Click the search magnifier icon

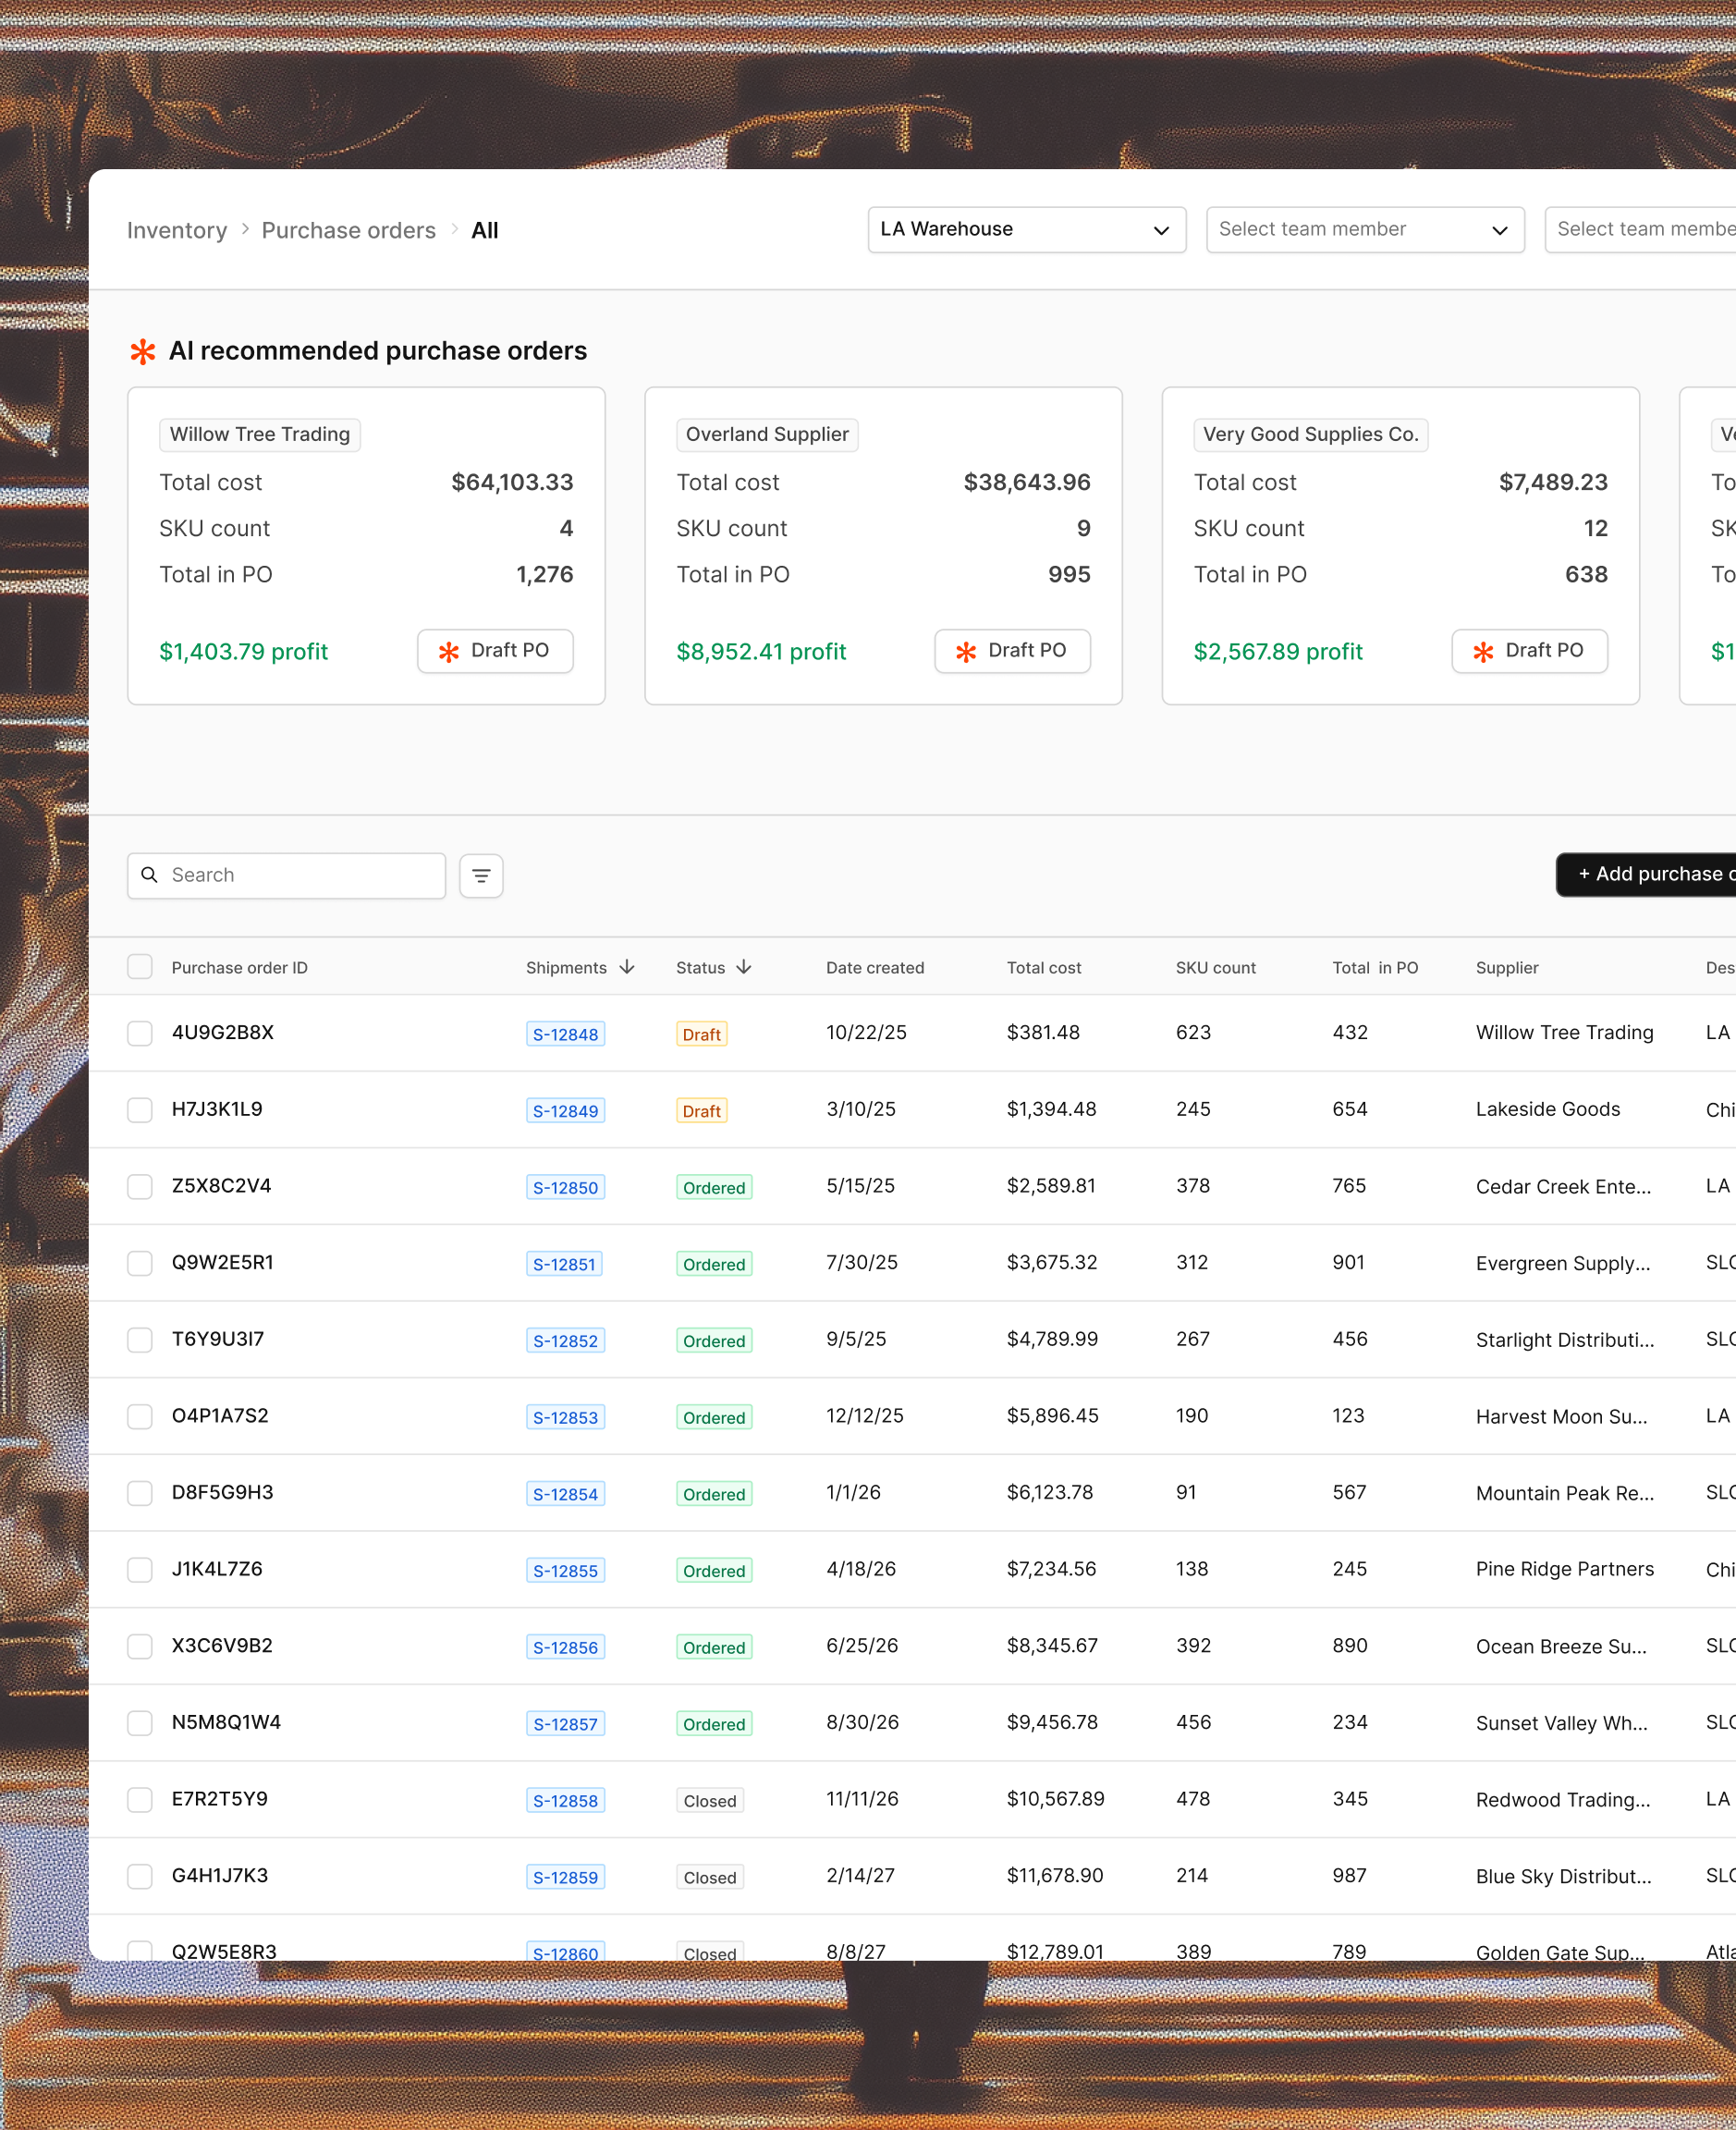150,875
